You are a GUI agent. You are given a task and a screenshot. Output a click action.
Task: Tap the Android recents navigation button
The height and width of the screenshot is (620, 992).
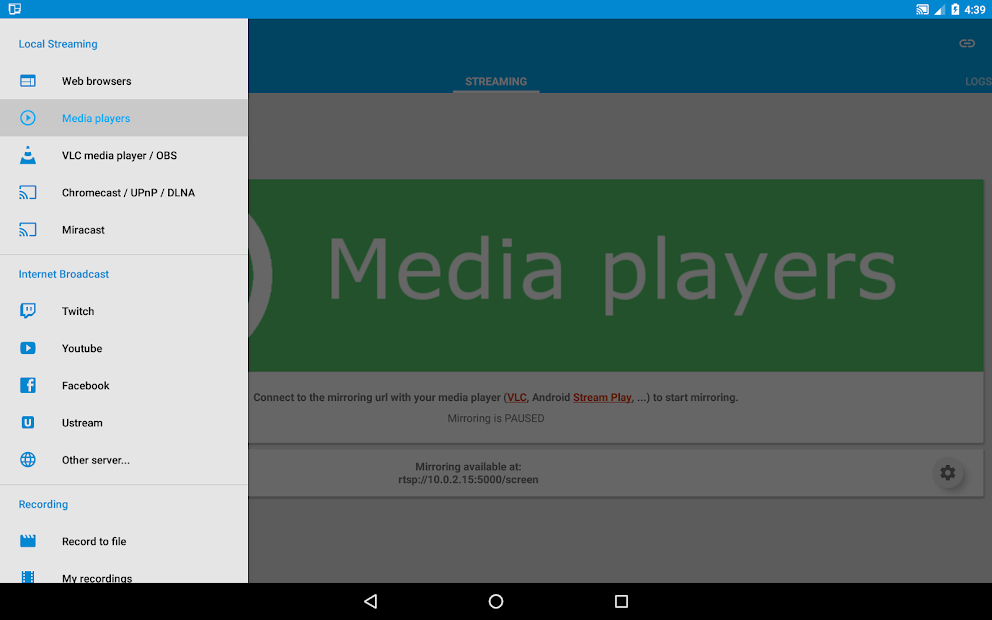click(620, 601)
